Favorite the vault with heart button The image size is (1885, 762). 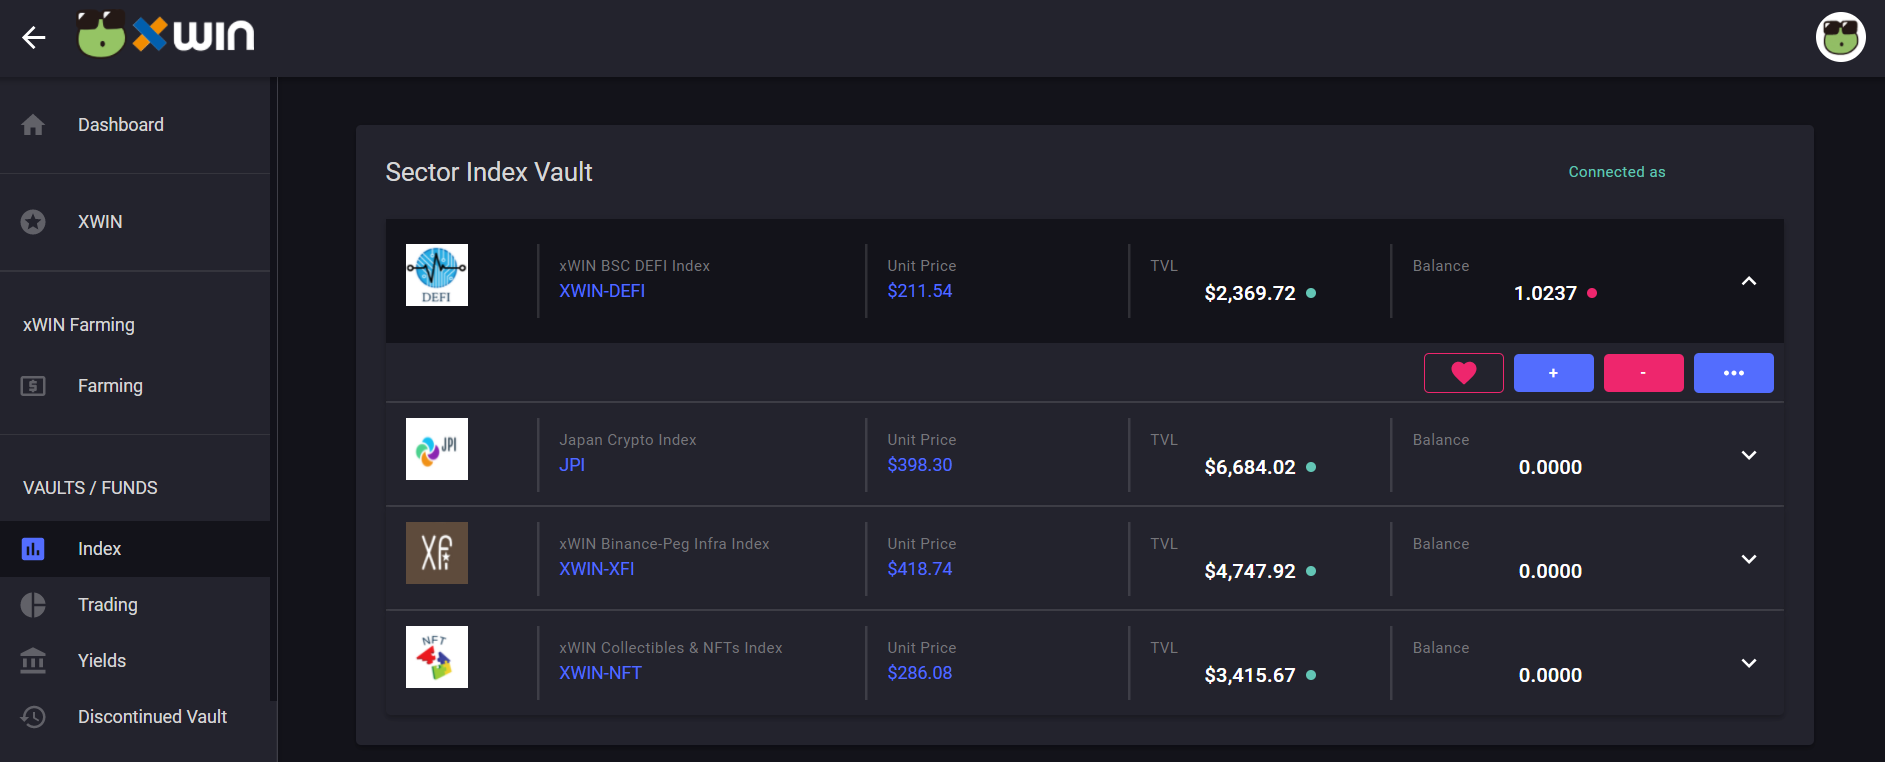[1464, 373]
